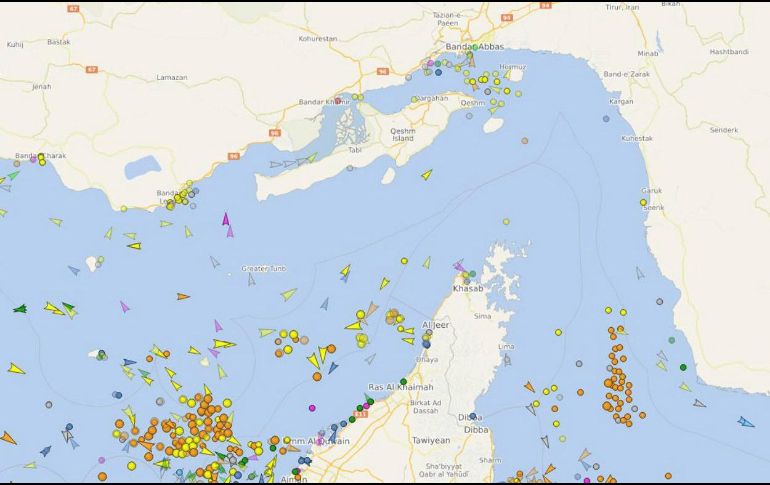This screenshot has height=485, width=770.
Task: Select the yellow ship arrow south of Qeshm Island
Action: pyautogui.click(x=427, y=174)
